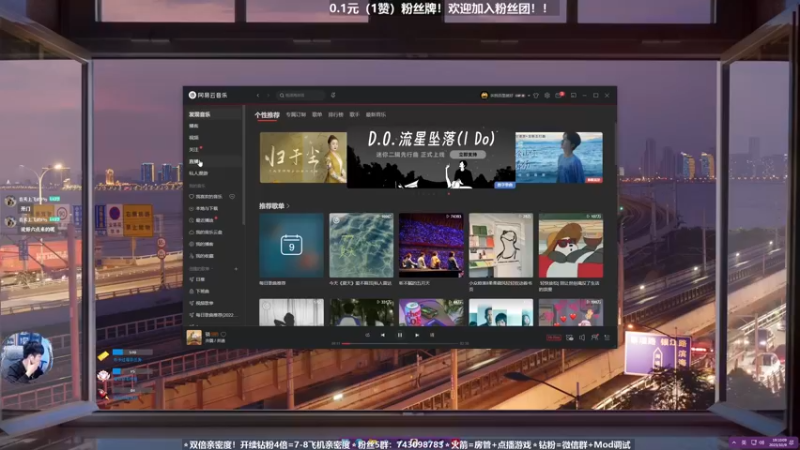
Task: Switch to the 歌手 tab
Action: [x=355, y=115]
